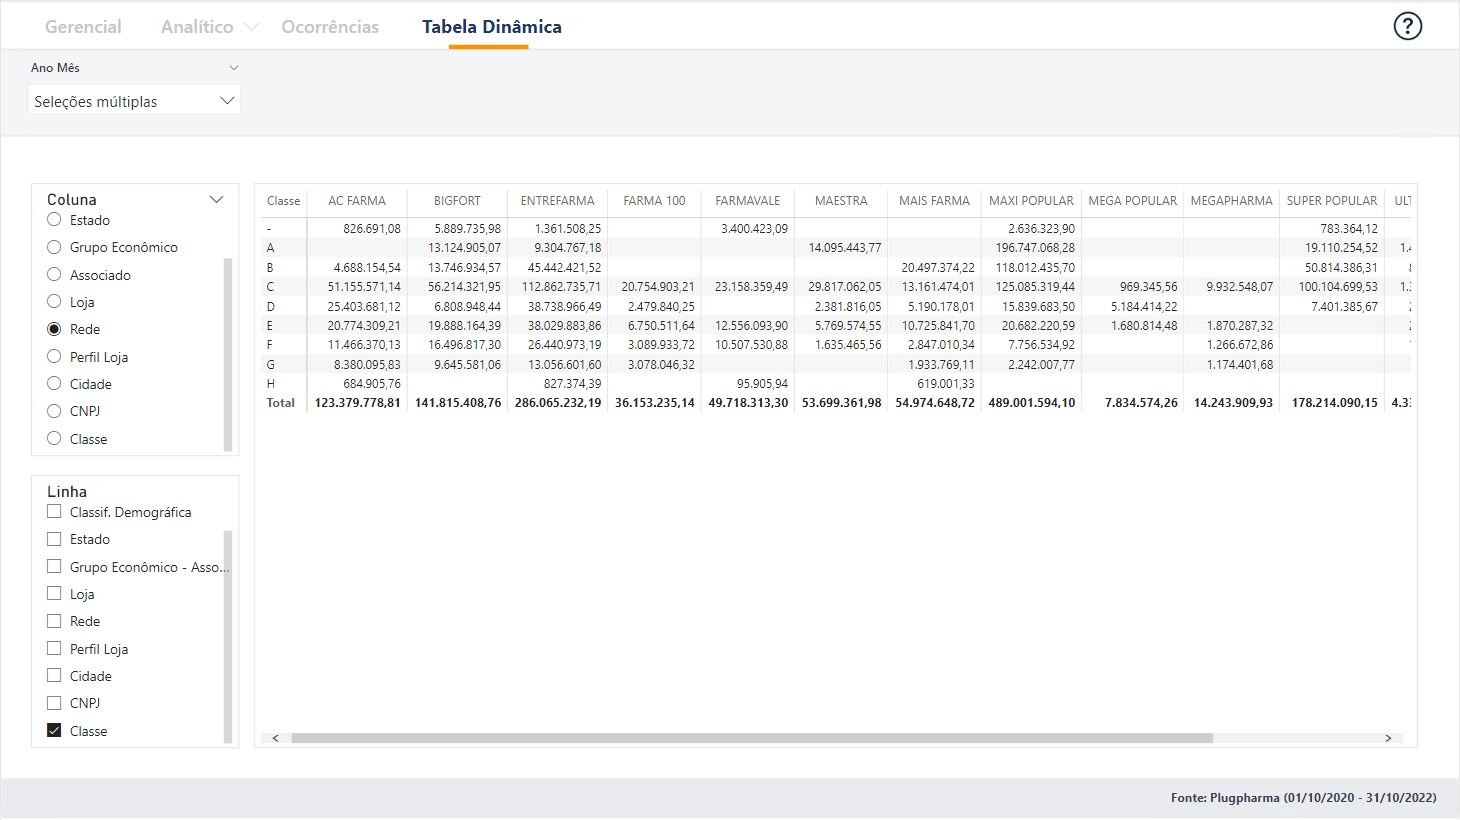
Task: Click the ENTREFARMA column header
Action: point(557,201)
